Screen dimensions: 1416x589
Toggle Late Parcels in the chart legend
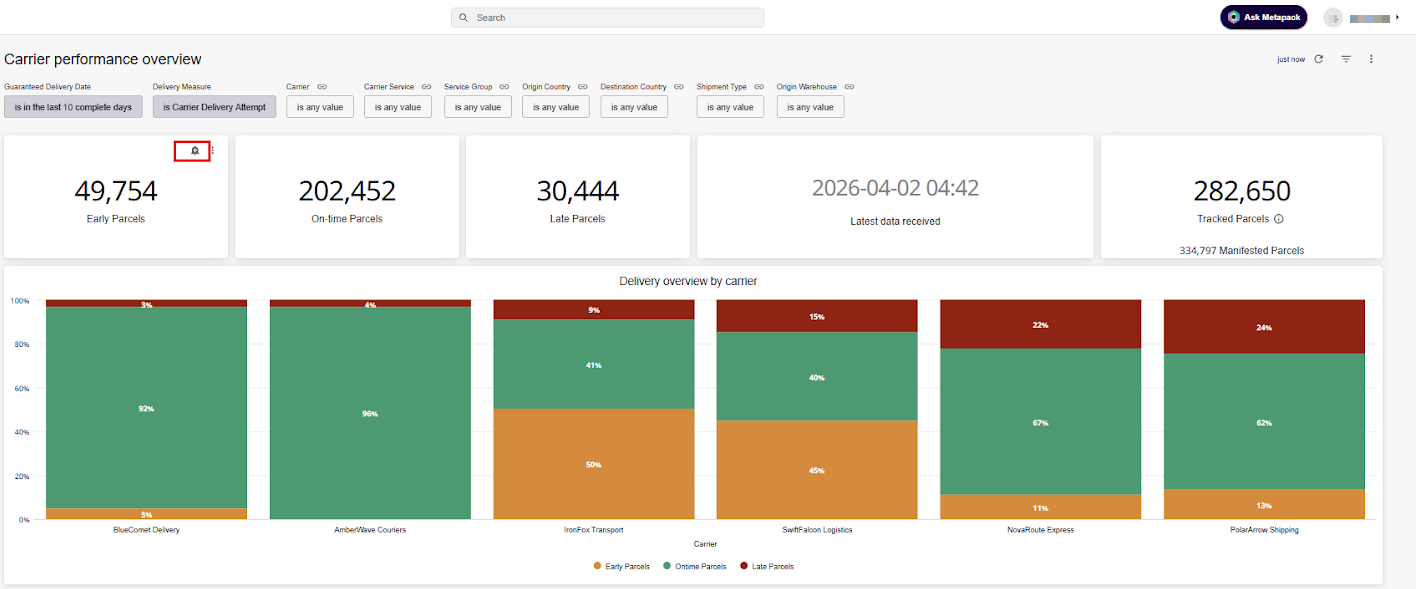pyautogui.click(x=768, y=566)
